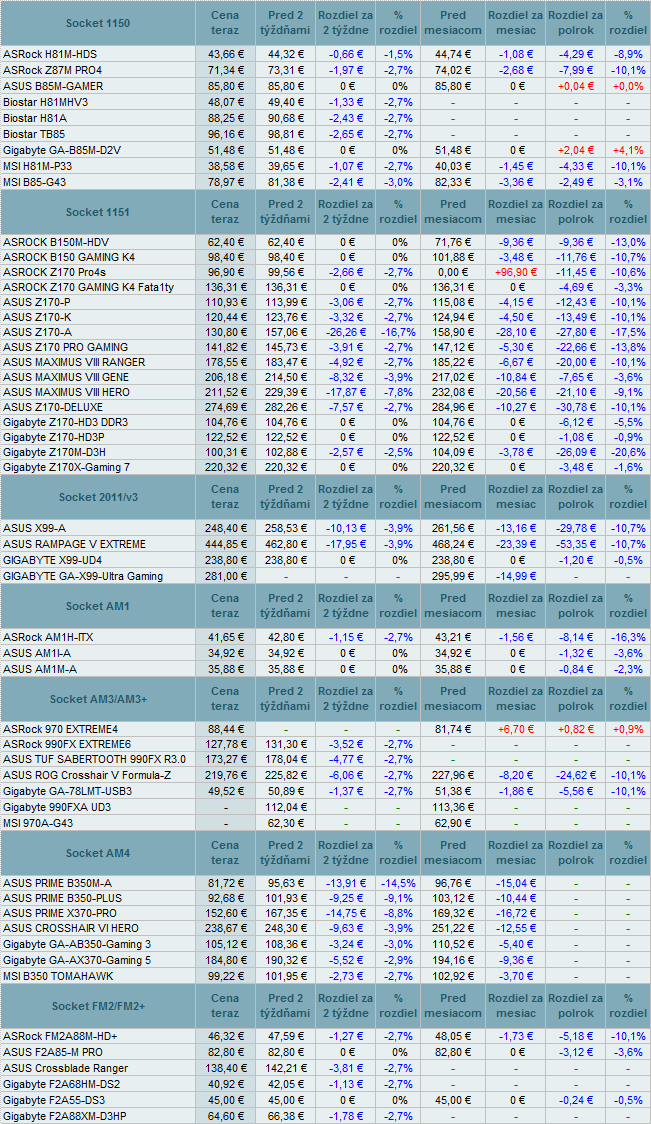
Task: Click the ASUS Z170 PRO GAMING name
Action: click(x=65, y=348)
